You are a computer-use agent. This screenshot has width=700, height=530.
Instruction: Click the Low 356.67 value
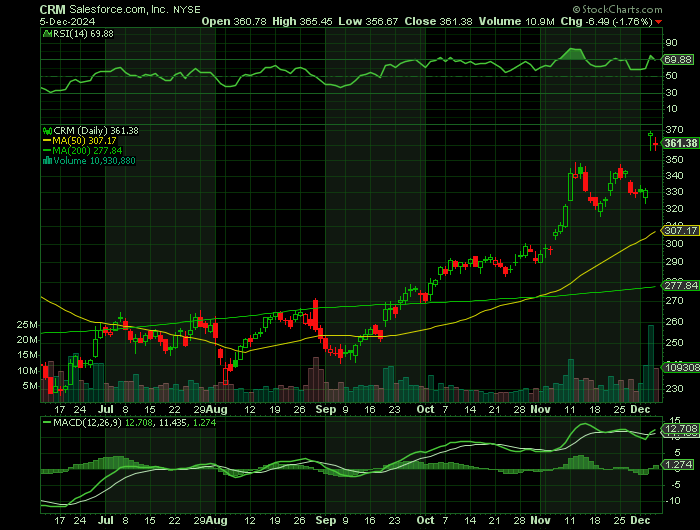click(368, 21)
